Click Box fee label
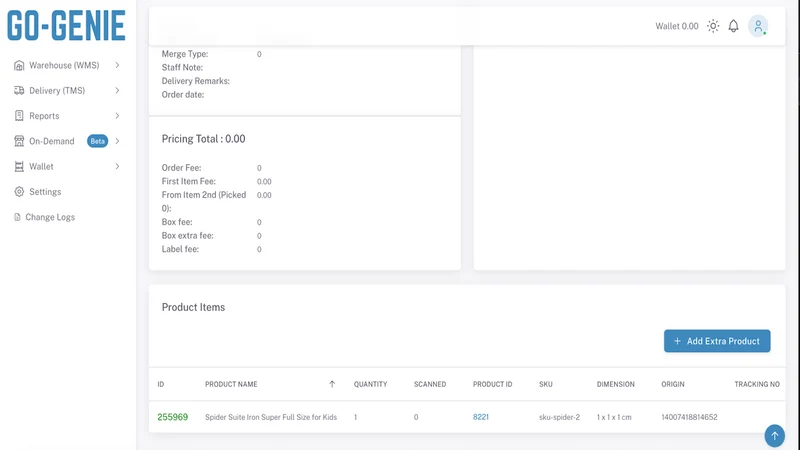This screenshot has width=800, height=450. 177,222
